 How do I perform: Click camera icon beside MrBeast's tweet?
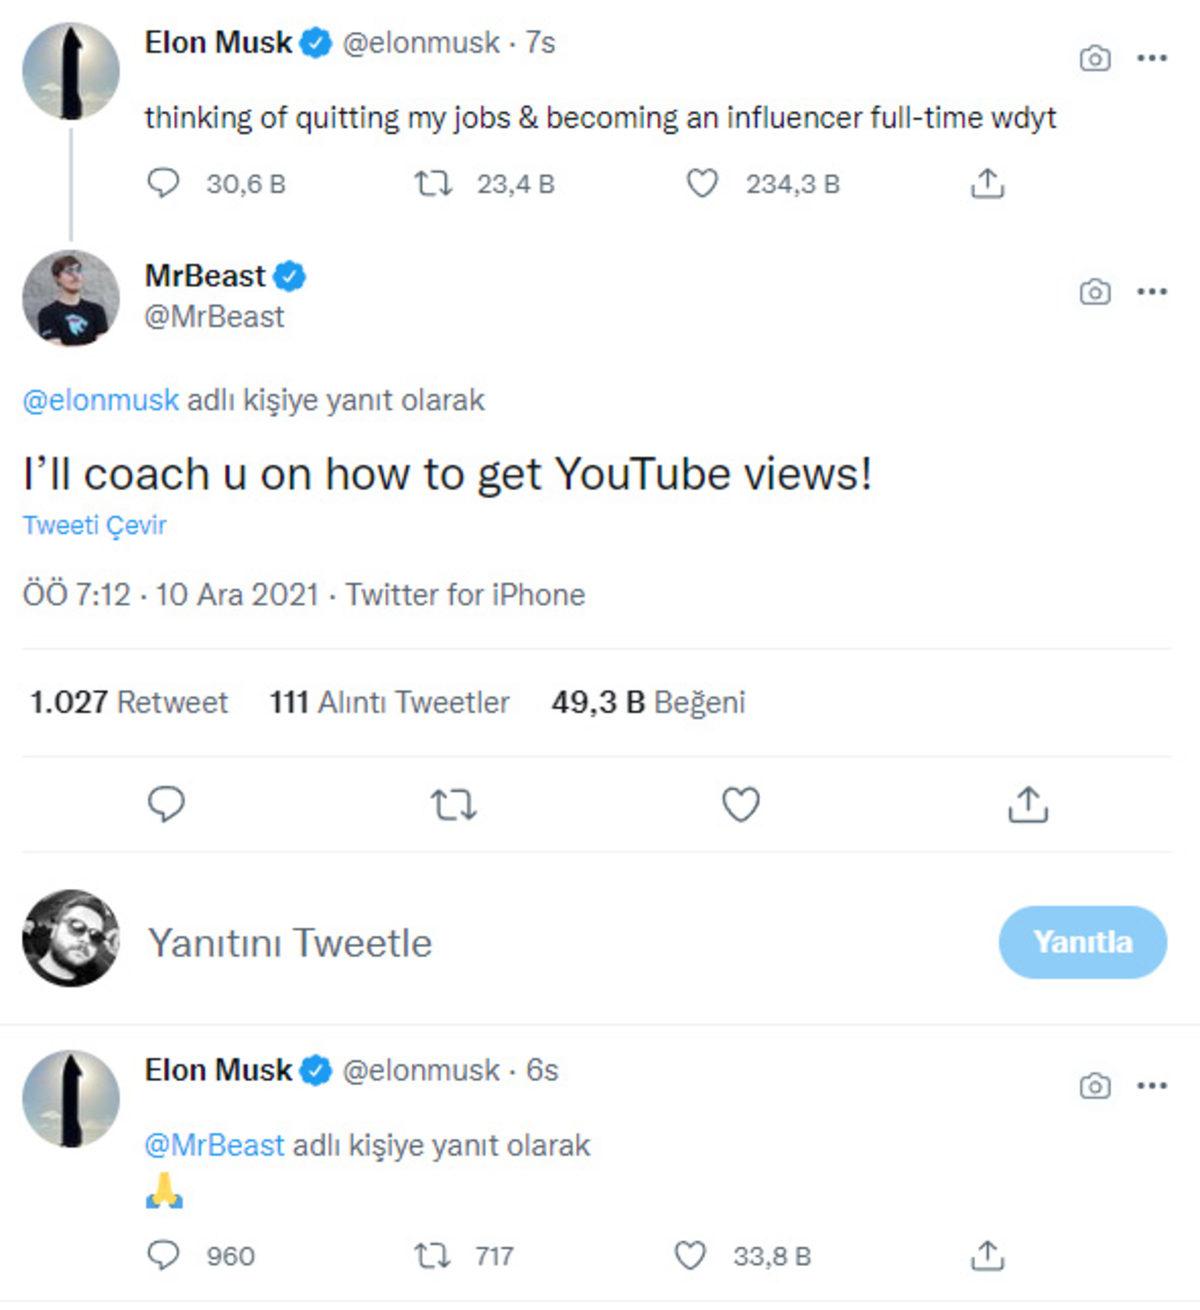1095,292
